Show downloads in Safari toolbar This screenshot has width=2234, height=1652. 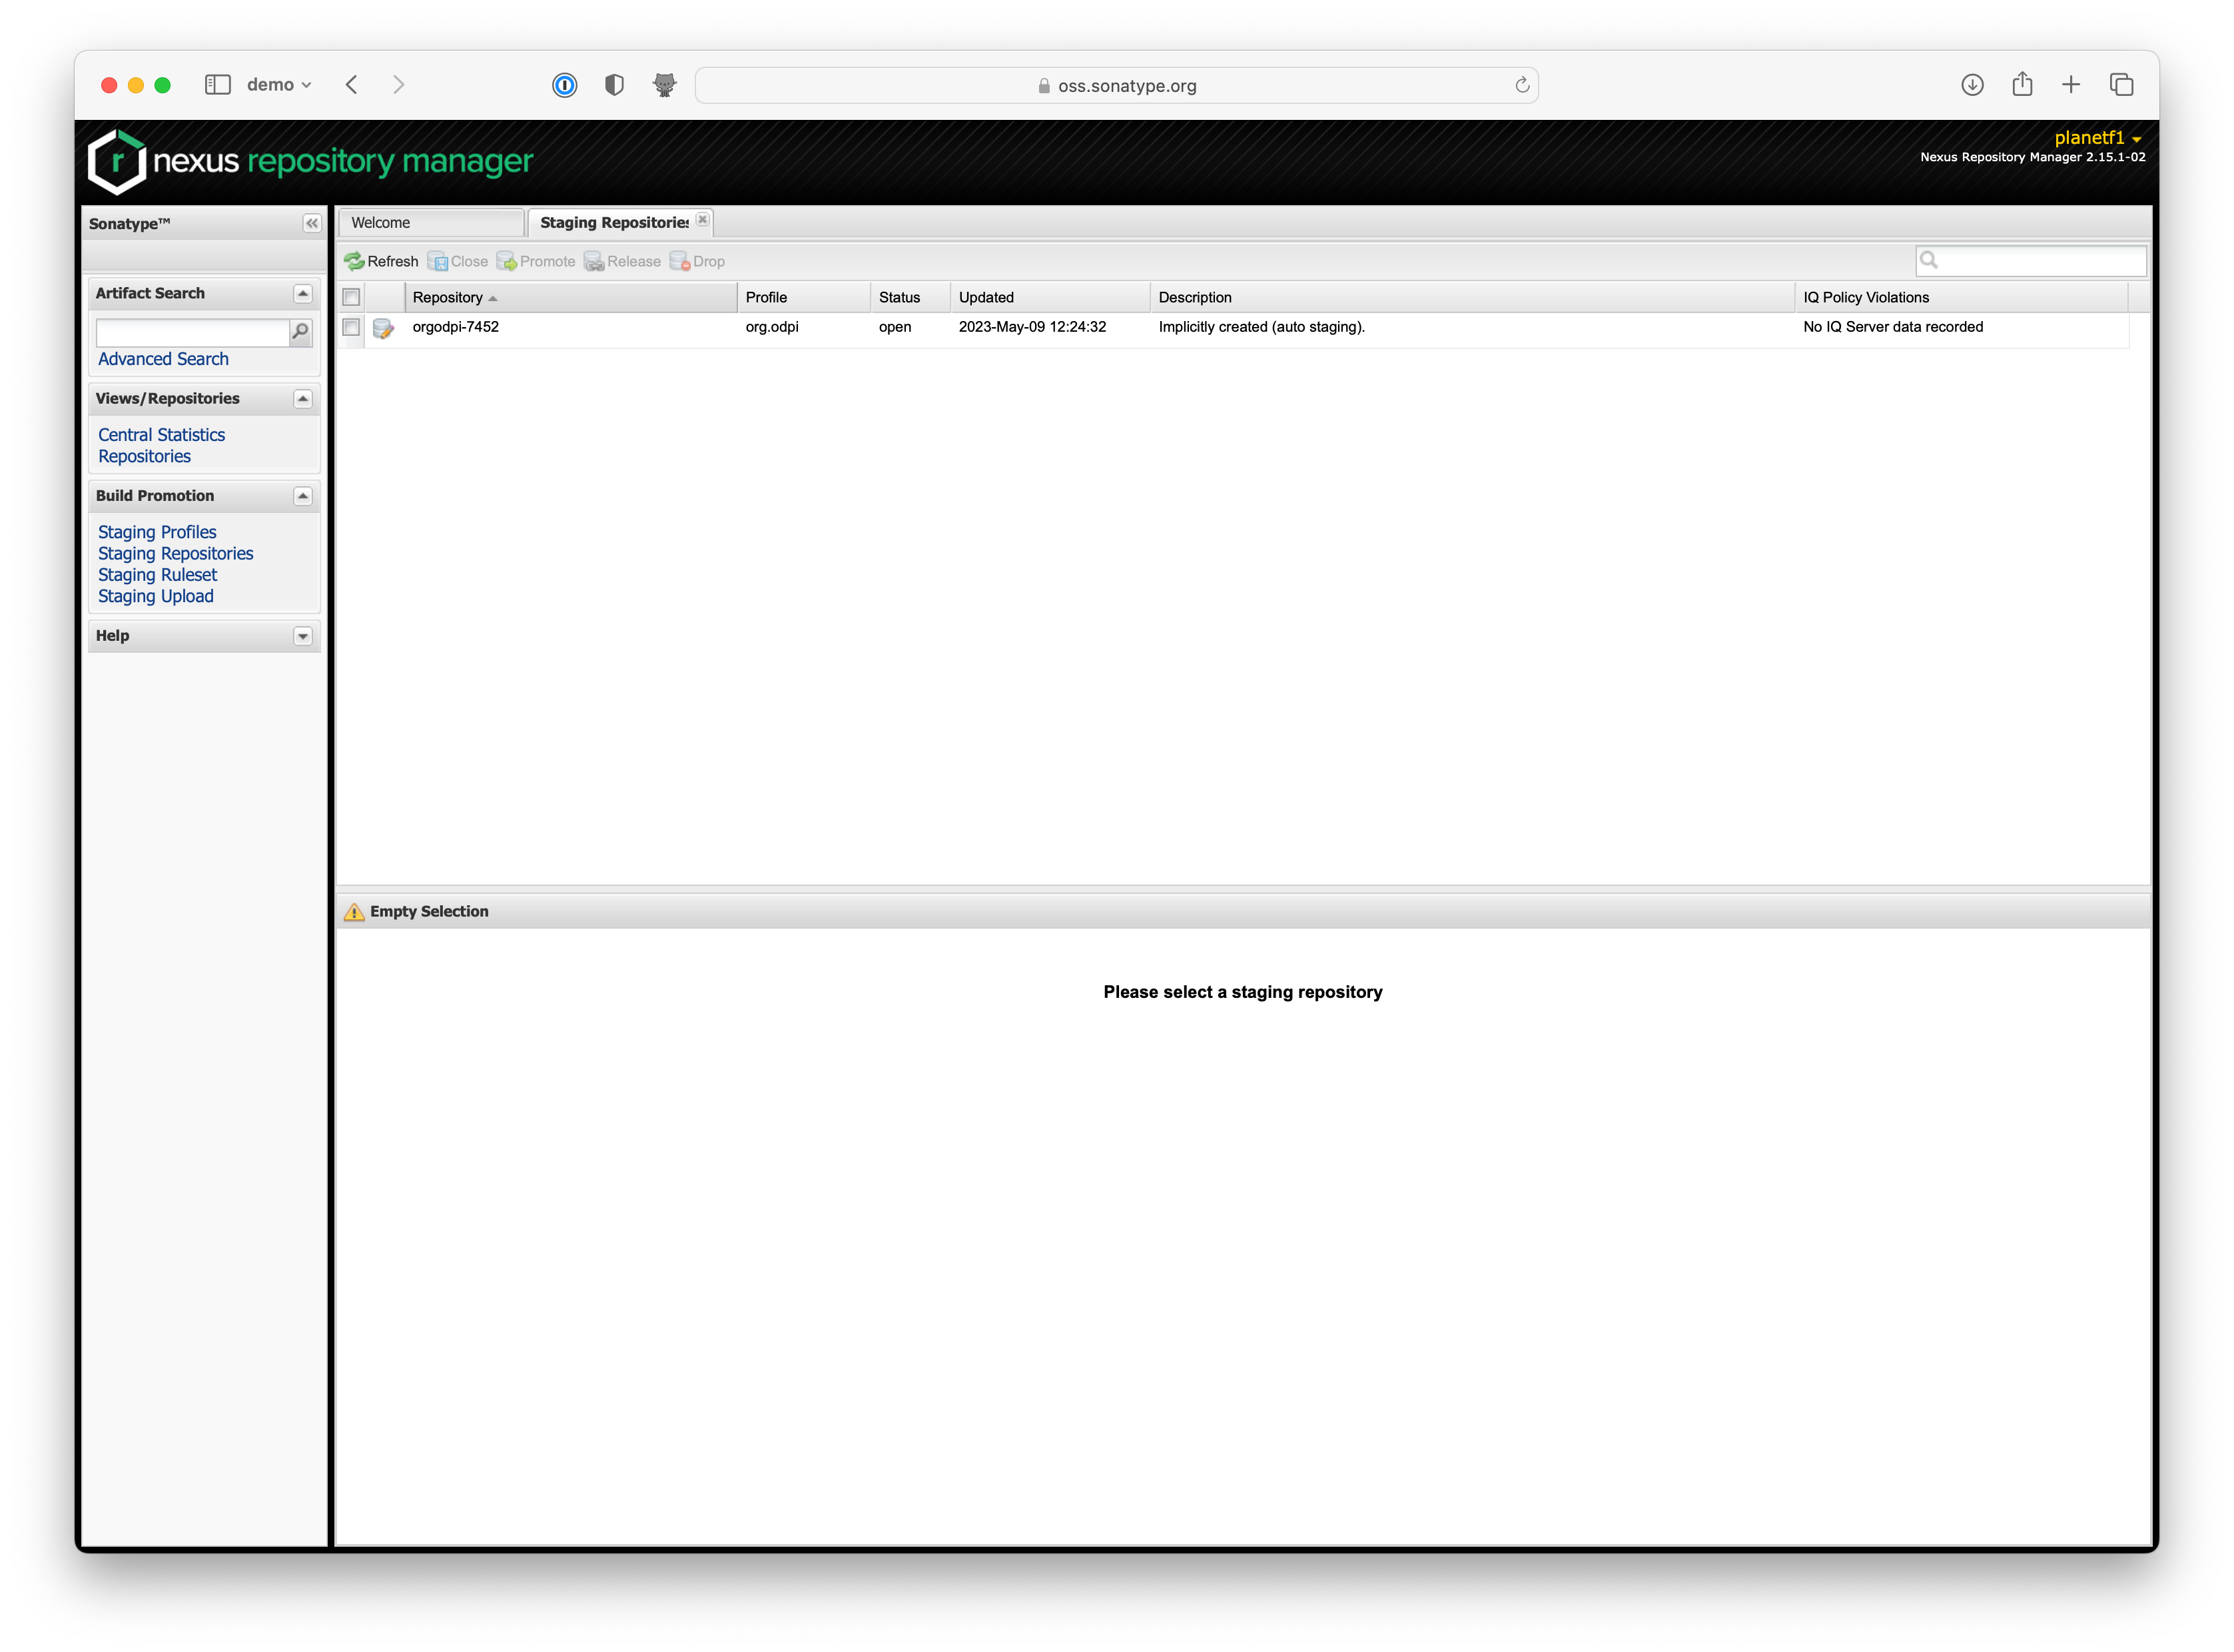coord(1972,85)
